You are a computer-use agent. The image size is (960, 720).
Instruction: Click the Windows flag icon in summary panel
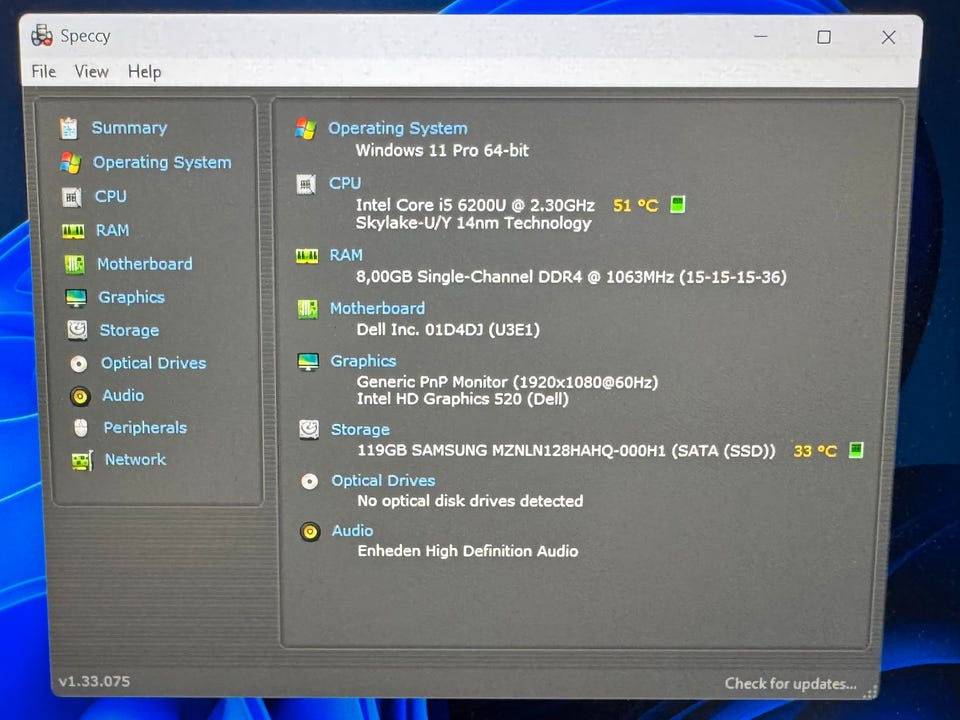pos(306,129)
